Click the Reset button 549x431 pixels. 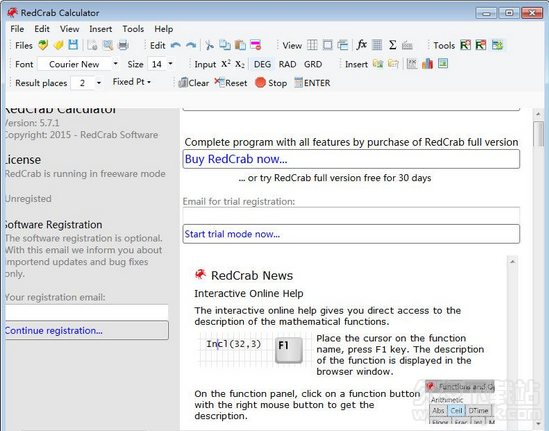coord(231,83)
